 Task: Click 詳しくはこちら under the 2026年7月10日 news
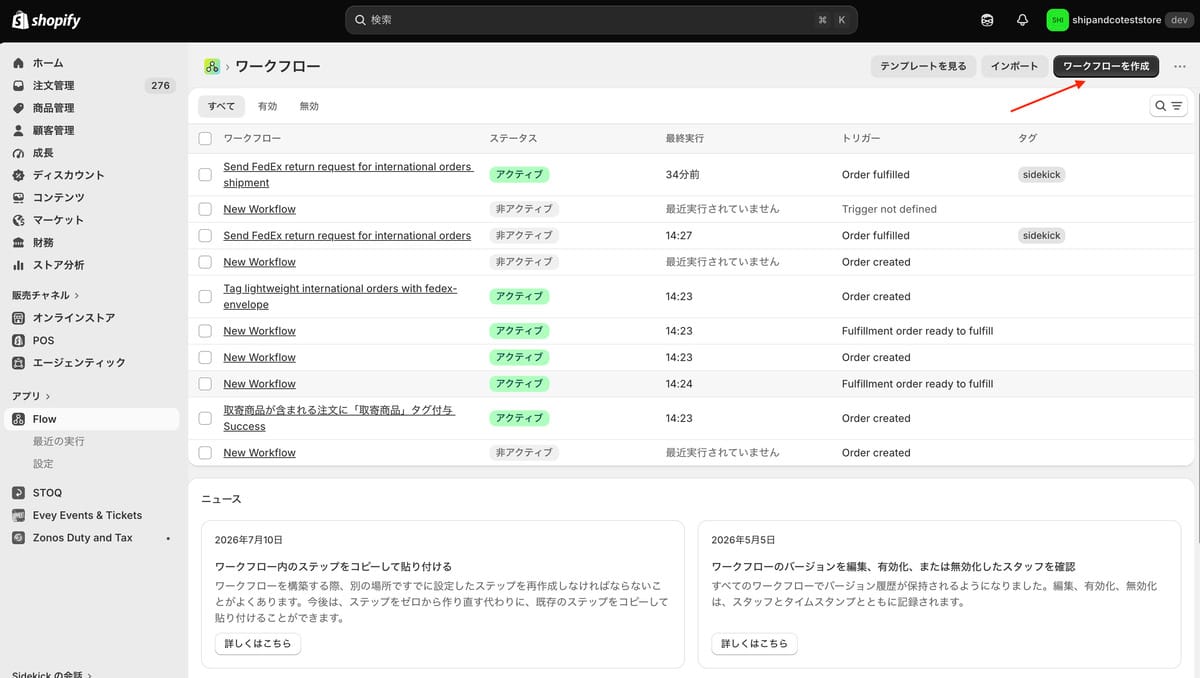(x=258, y=643)
